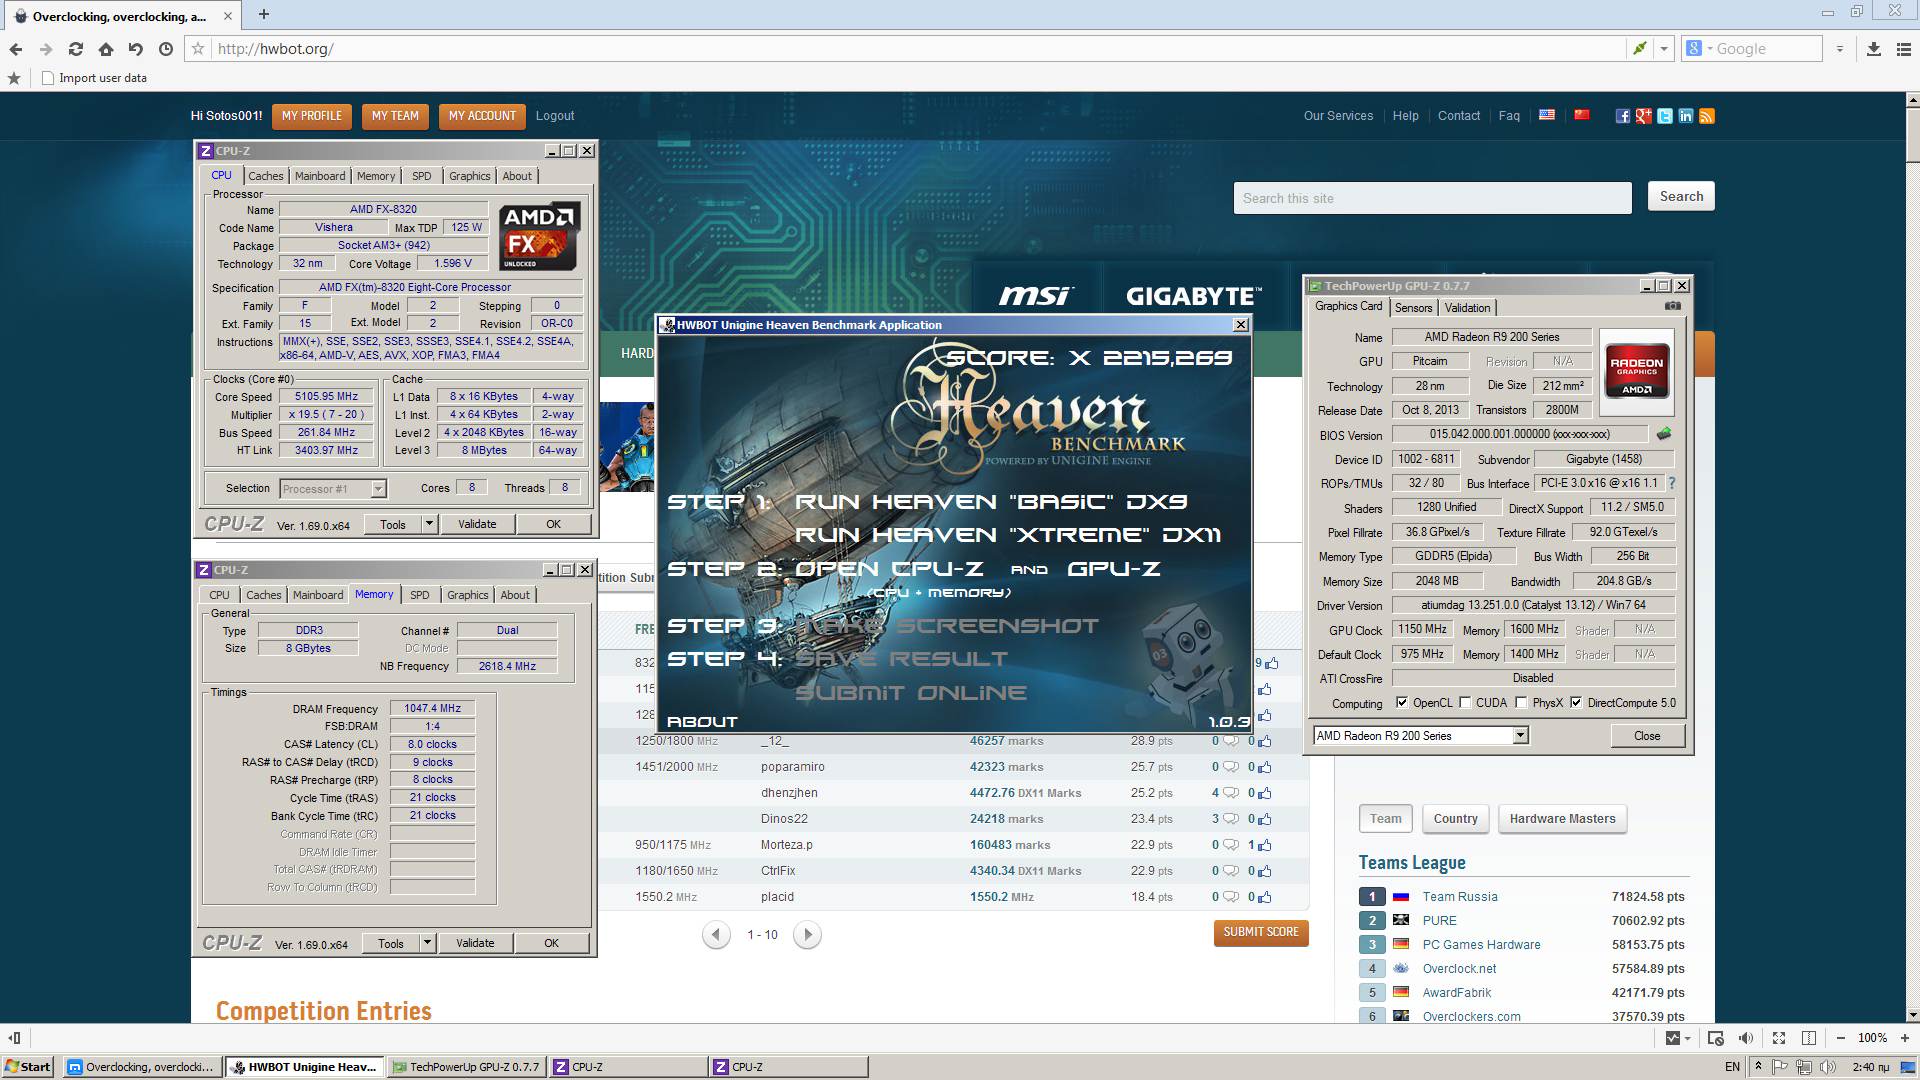Screen dimensions: 1920x1080
Task: Toggle OpenCL checkbox in GPU-Z
Action: click(x=1401, y=703)
